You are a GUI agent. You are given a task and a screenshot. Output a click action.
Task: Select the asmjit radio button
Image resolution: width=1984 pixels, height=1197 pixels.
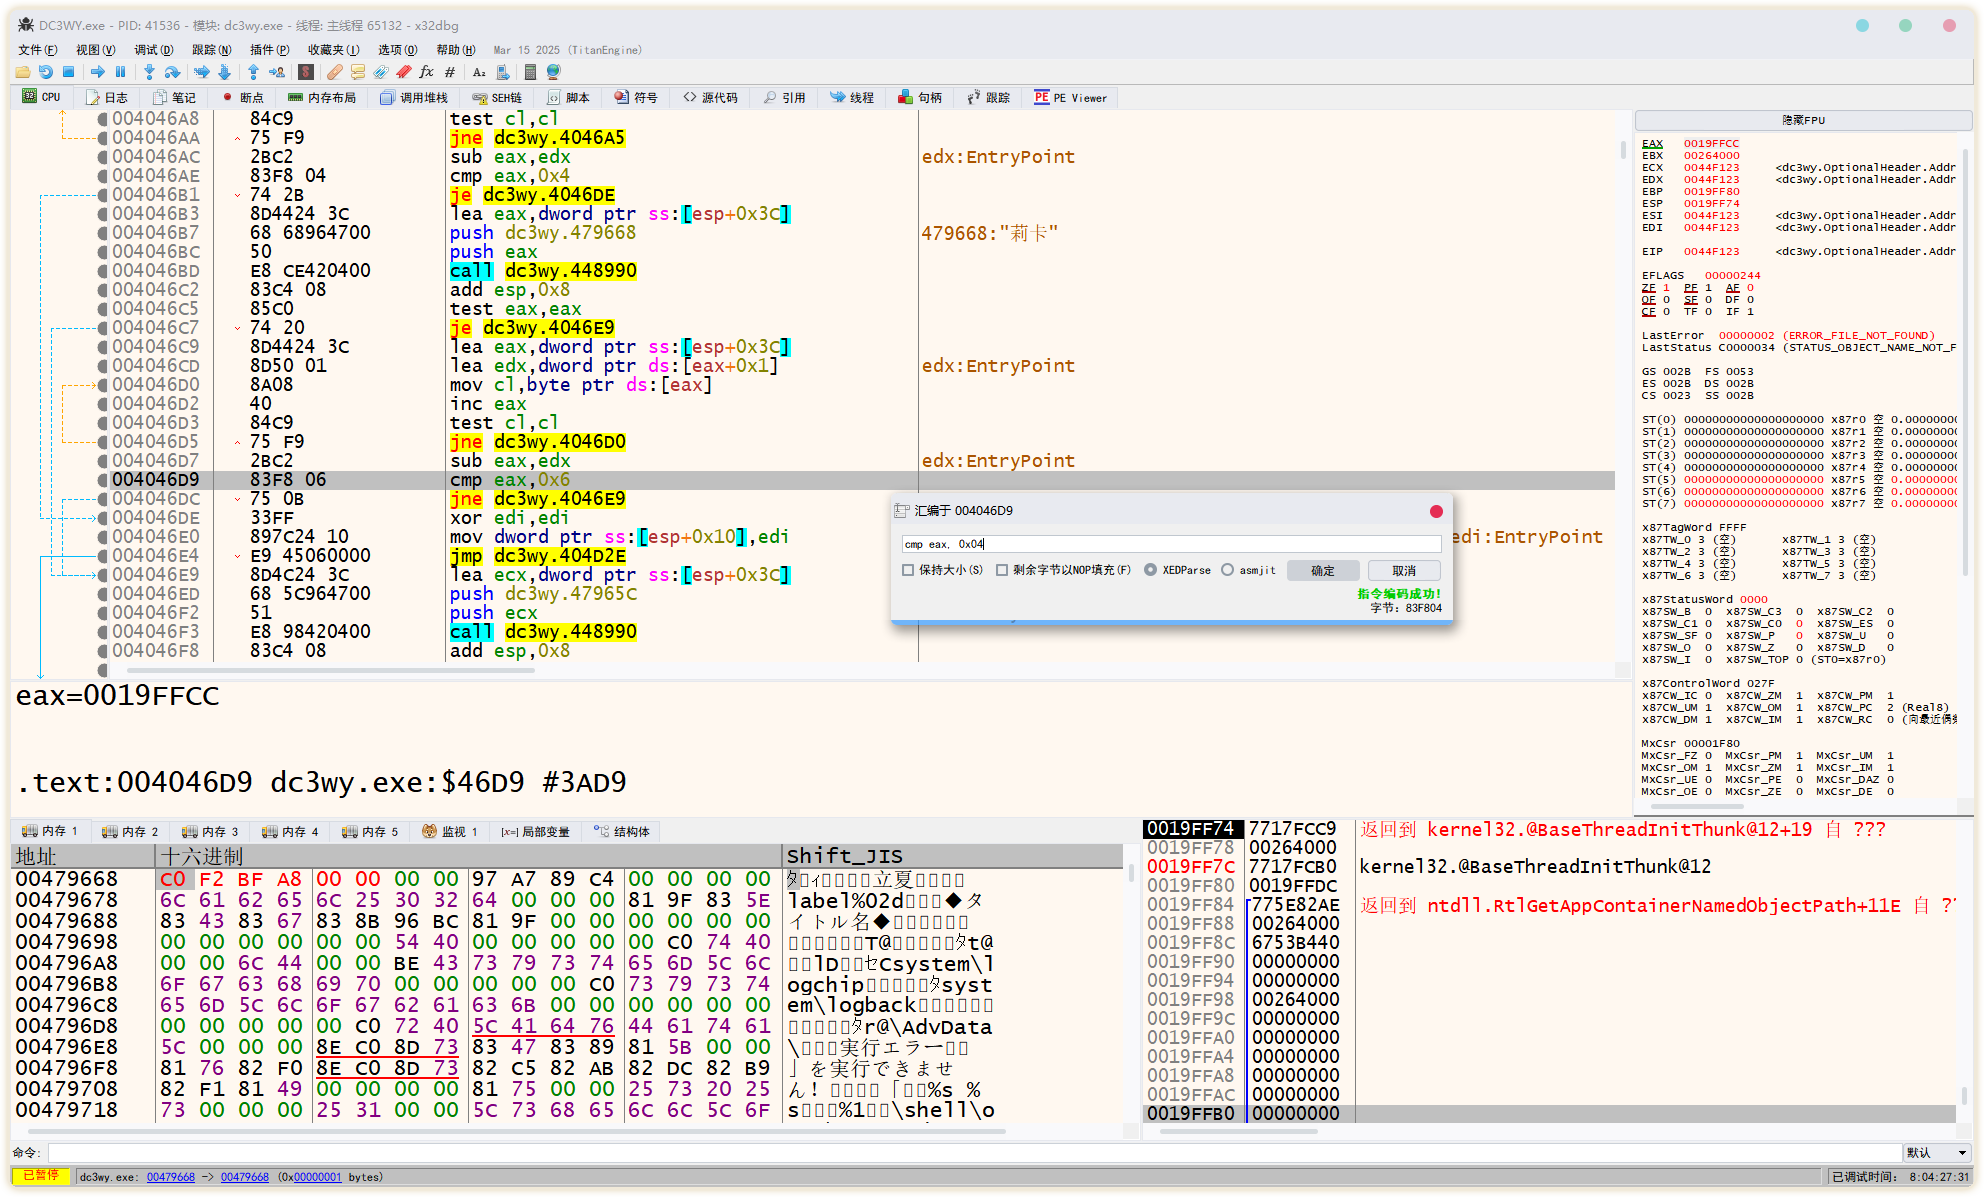click(x=1227, y=570)
